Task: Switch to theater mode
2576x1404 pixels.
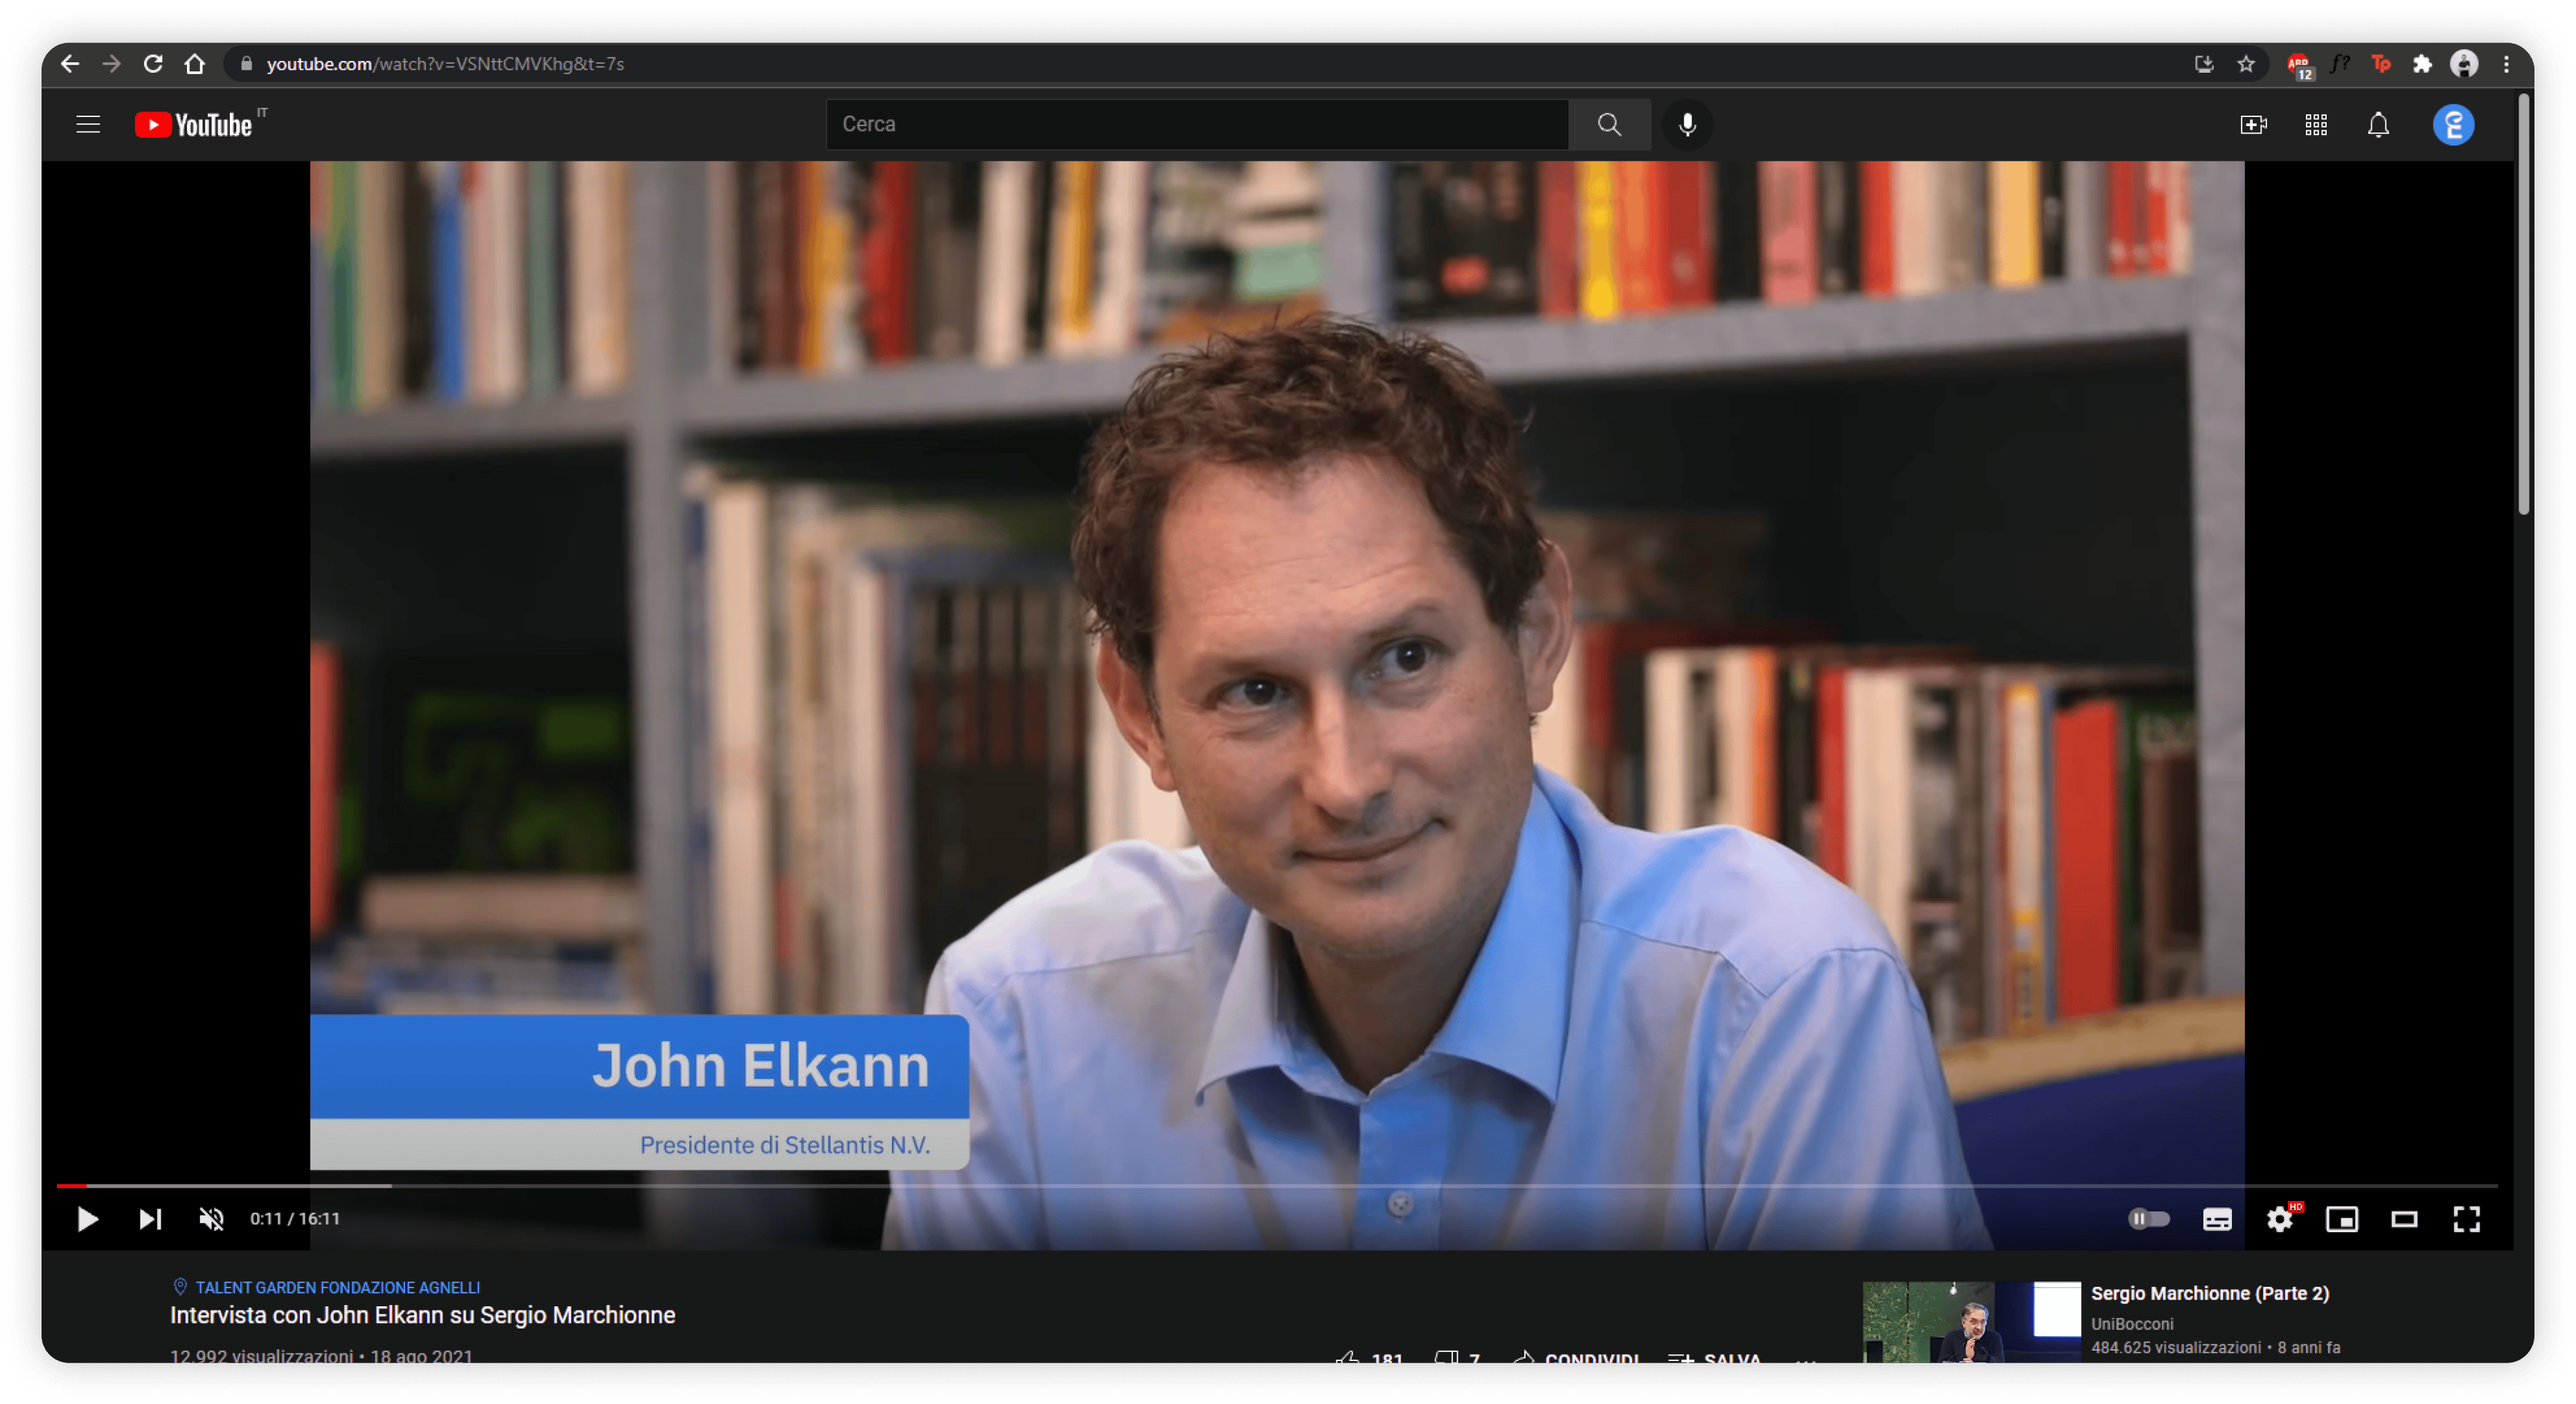Action: [x=2404, y=1219]
